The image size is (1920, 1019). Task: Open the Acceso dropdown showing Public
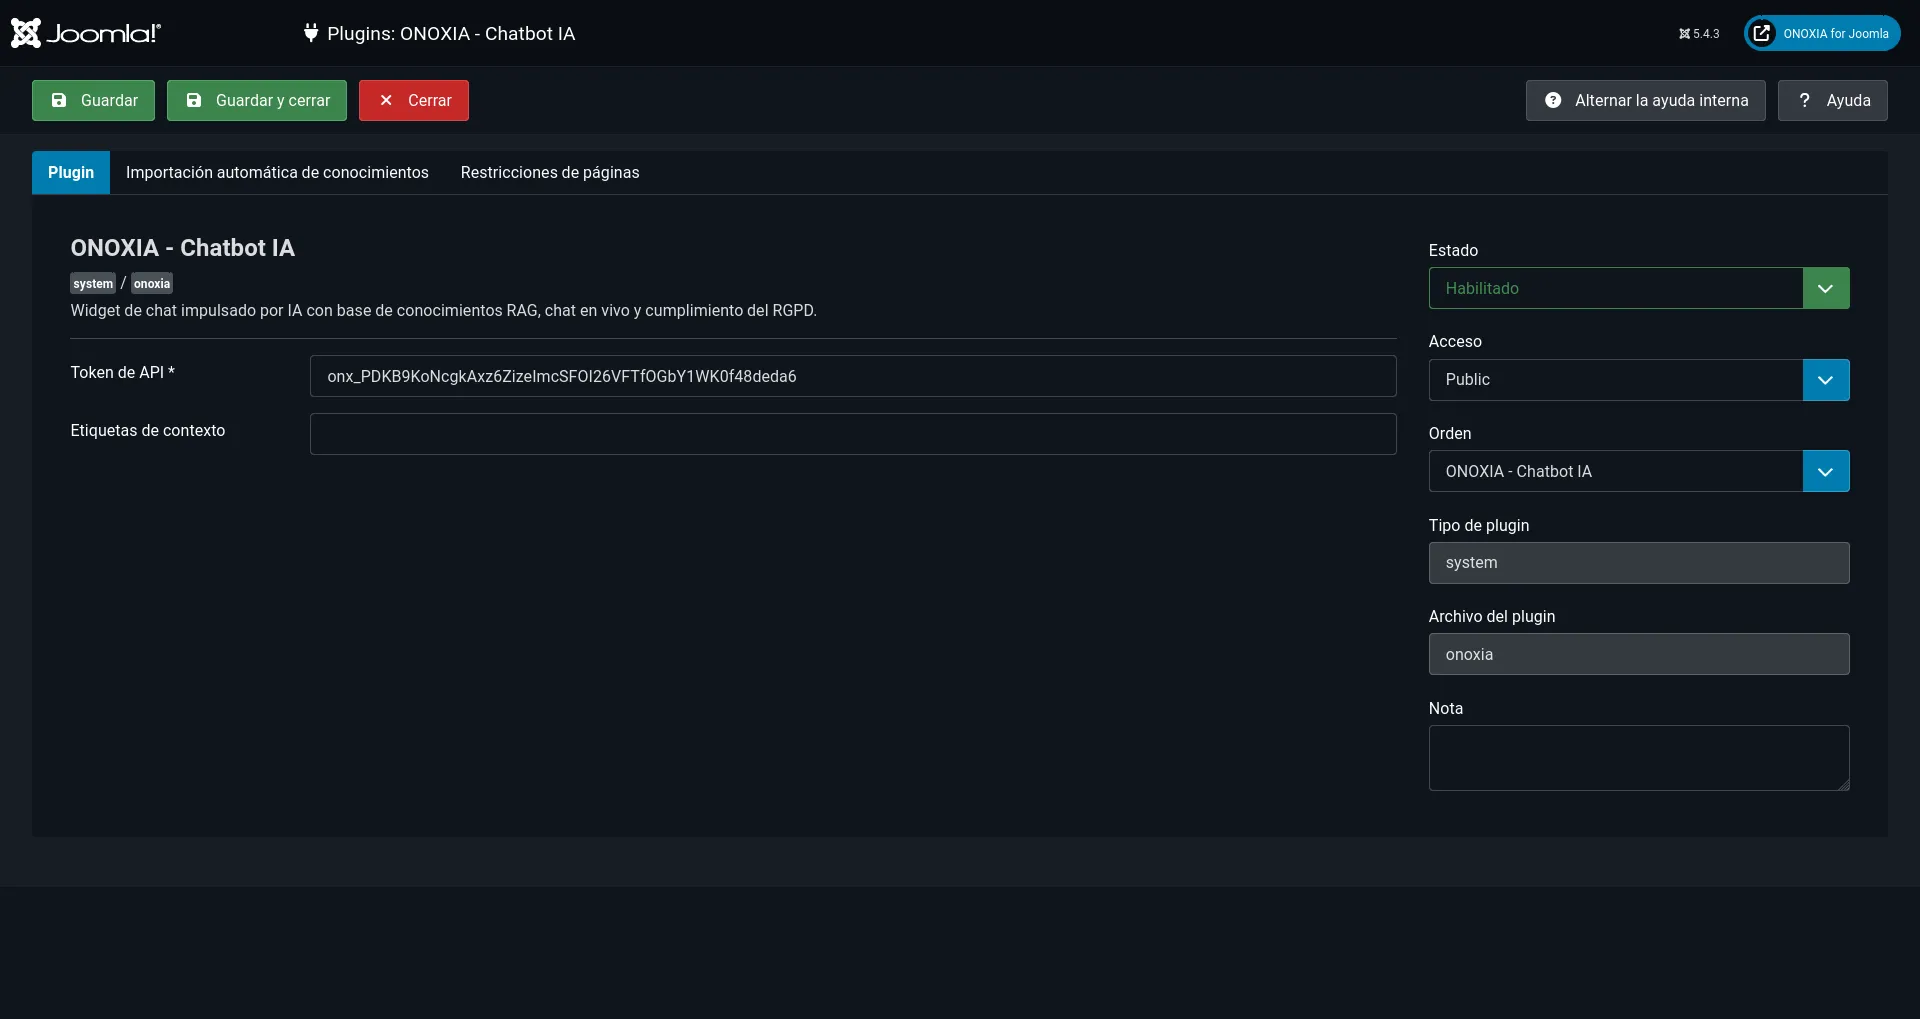click(x=1639, y=380)
